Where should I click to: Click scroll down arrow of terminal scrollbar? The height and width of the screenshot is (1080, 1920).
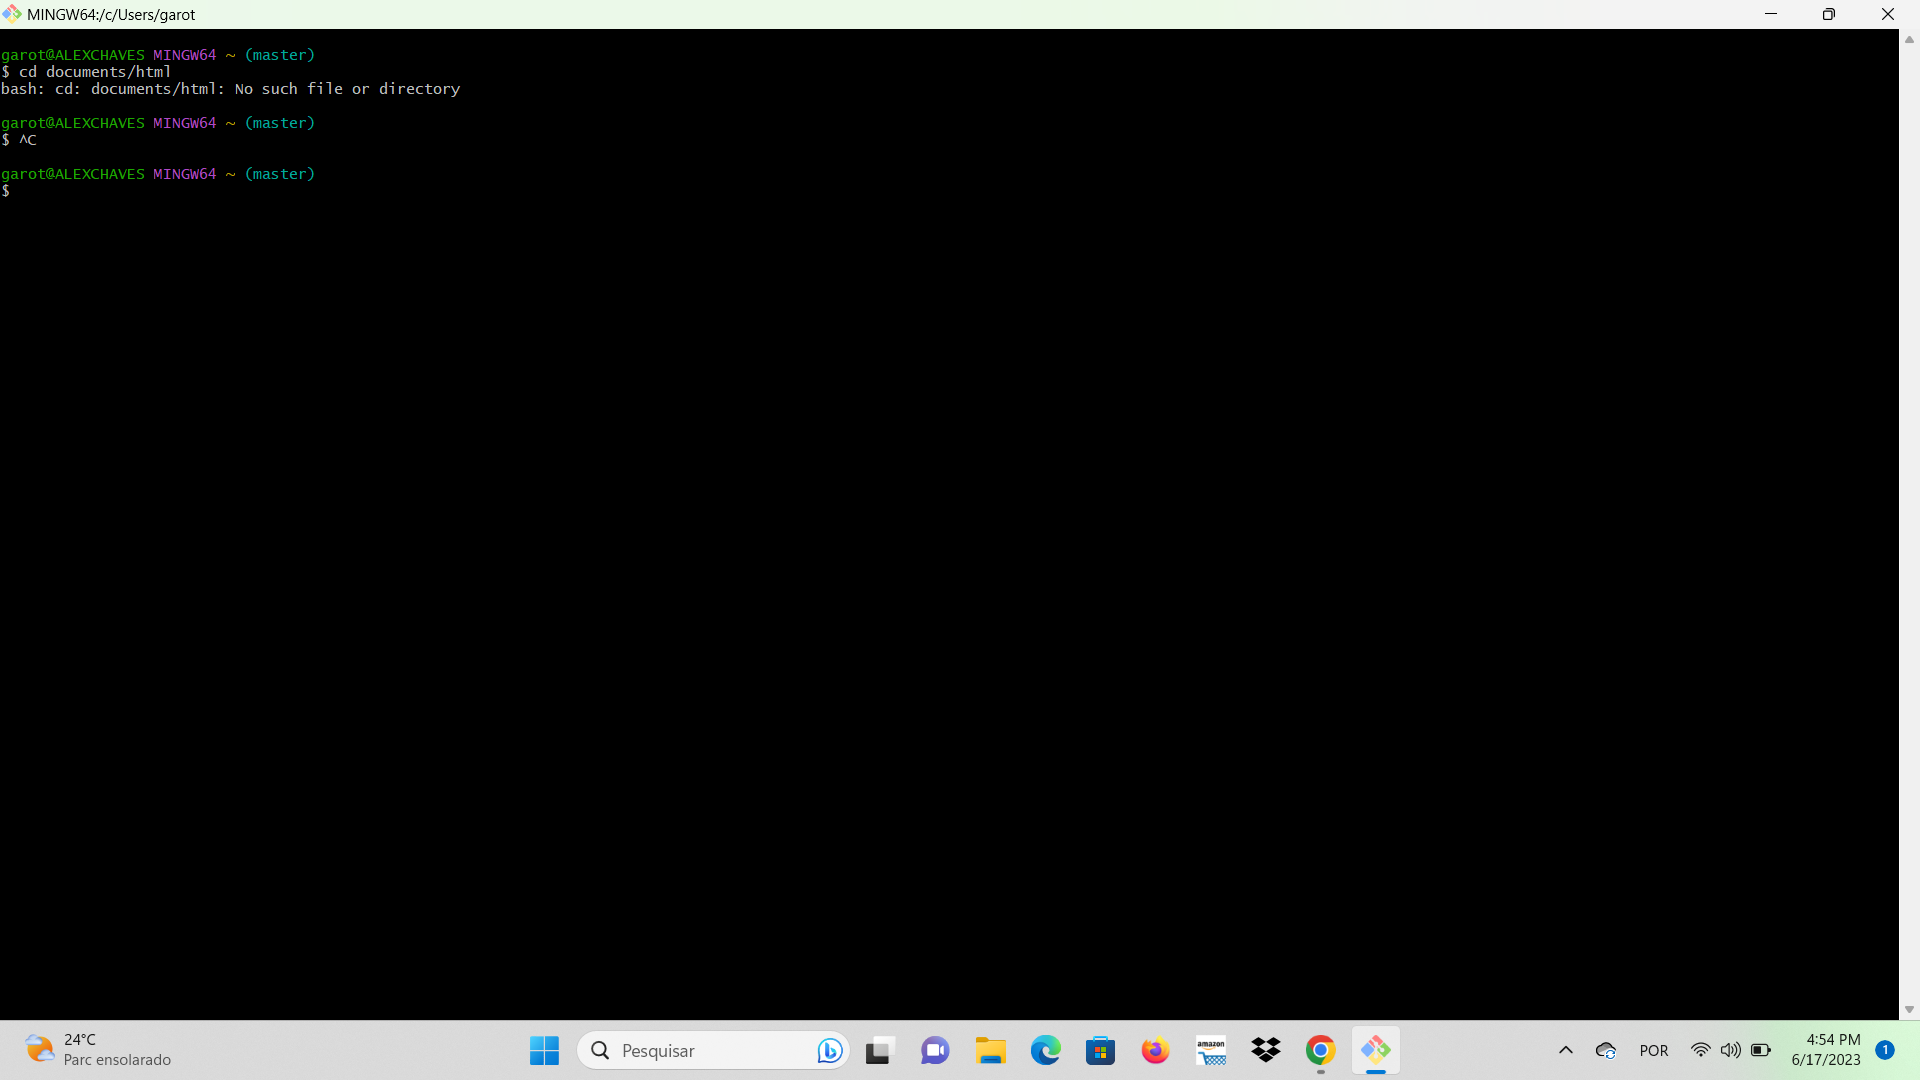point(1909,1010)
